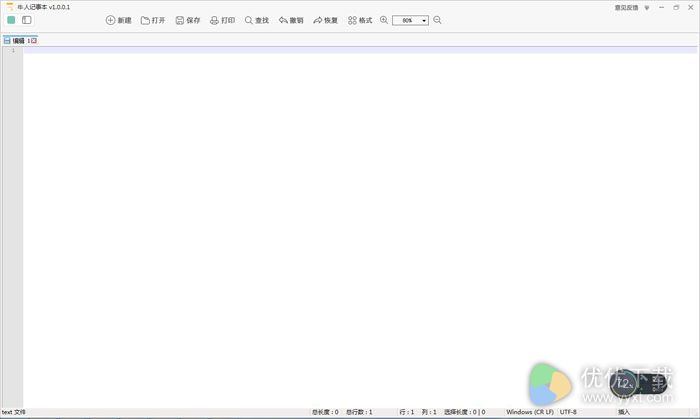Click the '总行数 : 1' status entry

tap(359, 412)
